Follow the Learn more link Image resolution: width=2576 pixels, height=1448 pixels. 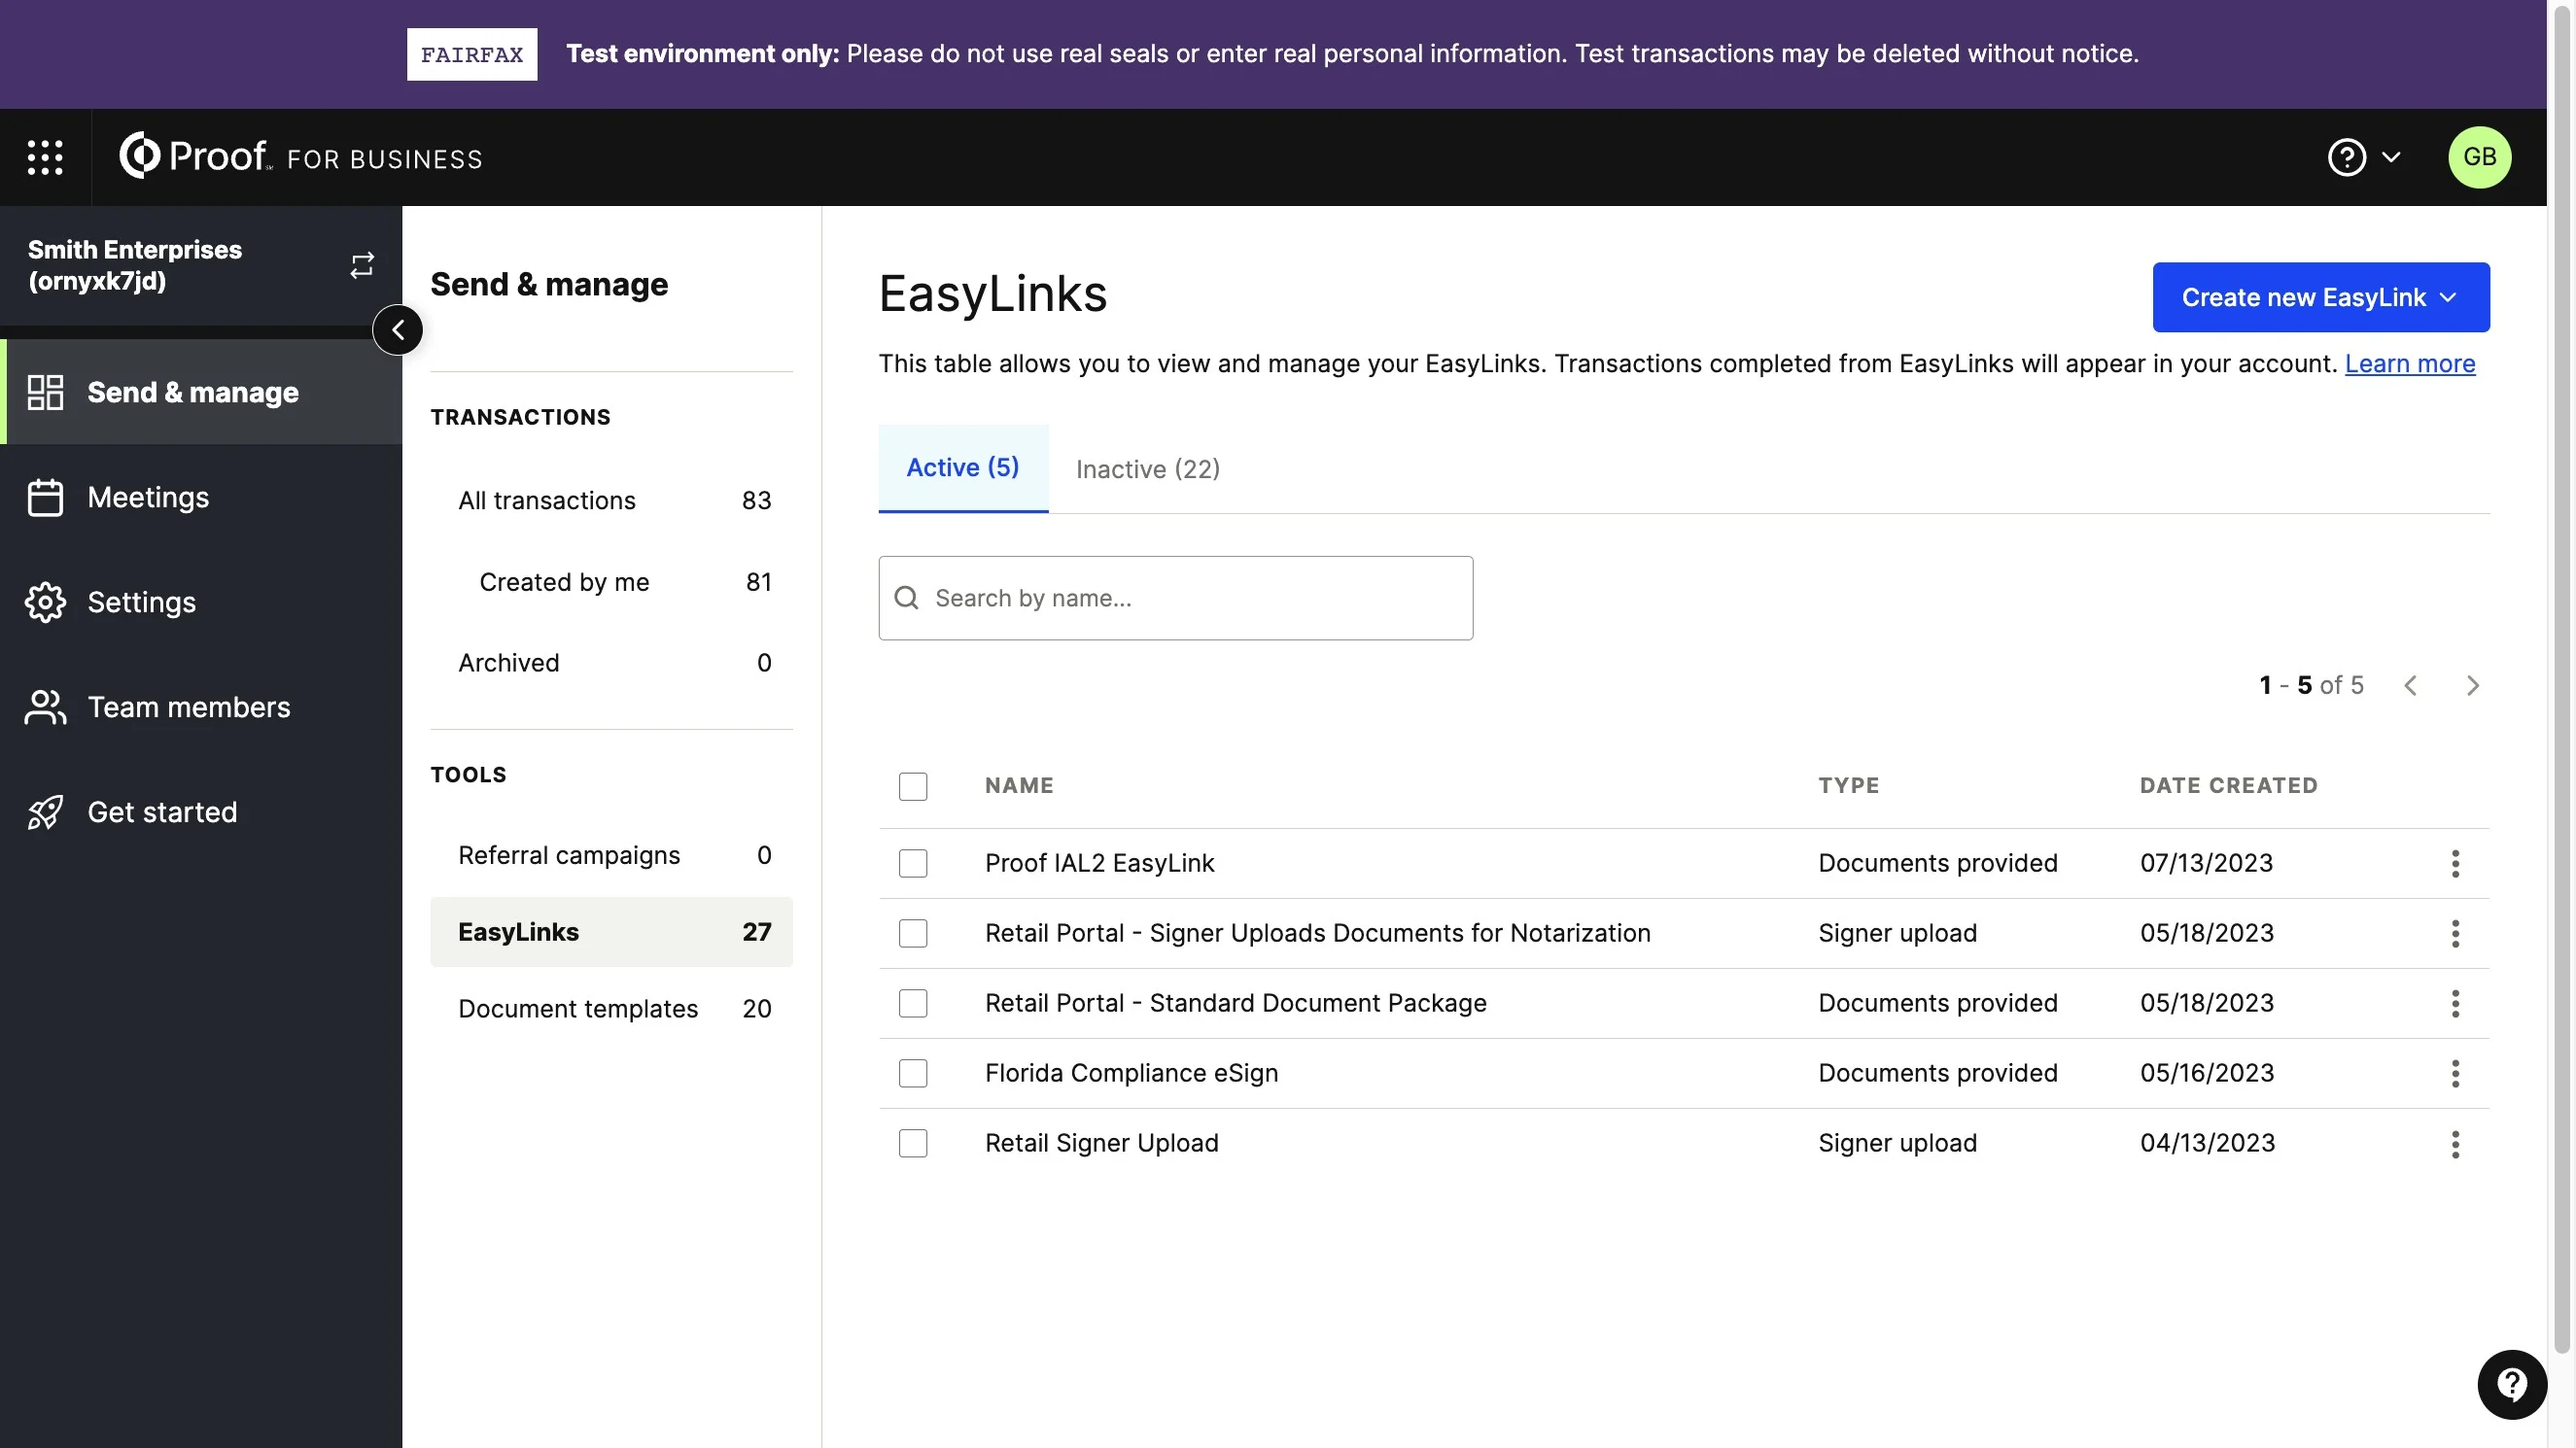click(x=2409, y=363)
